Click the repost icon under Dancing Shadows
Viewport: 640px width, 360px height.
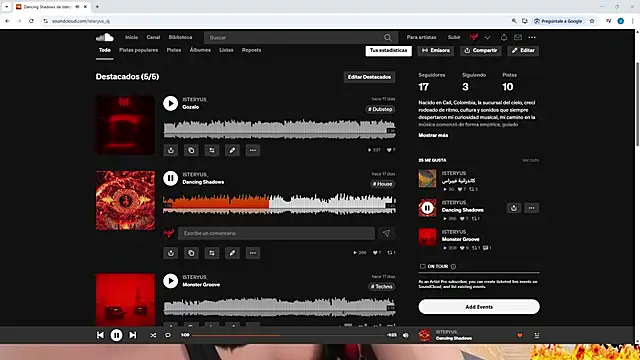[212, 253]
